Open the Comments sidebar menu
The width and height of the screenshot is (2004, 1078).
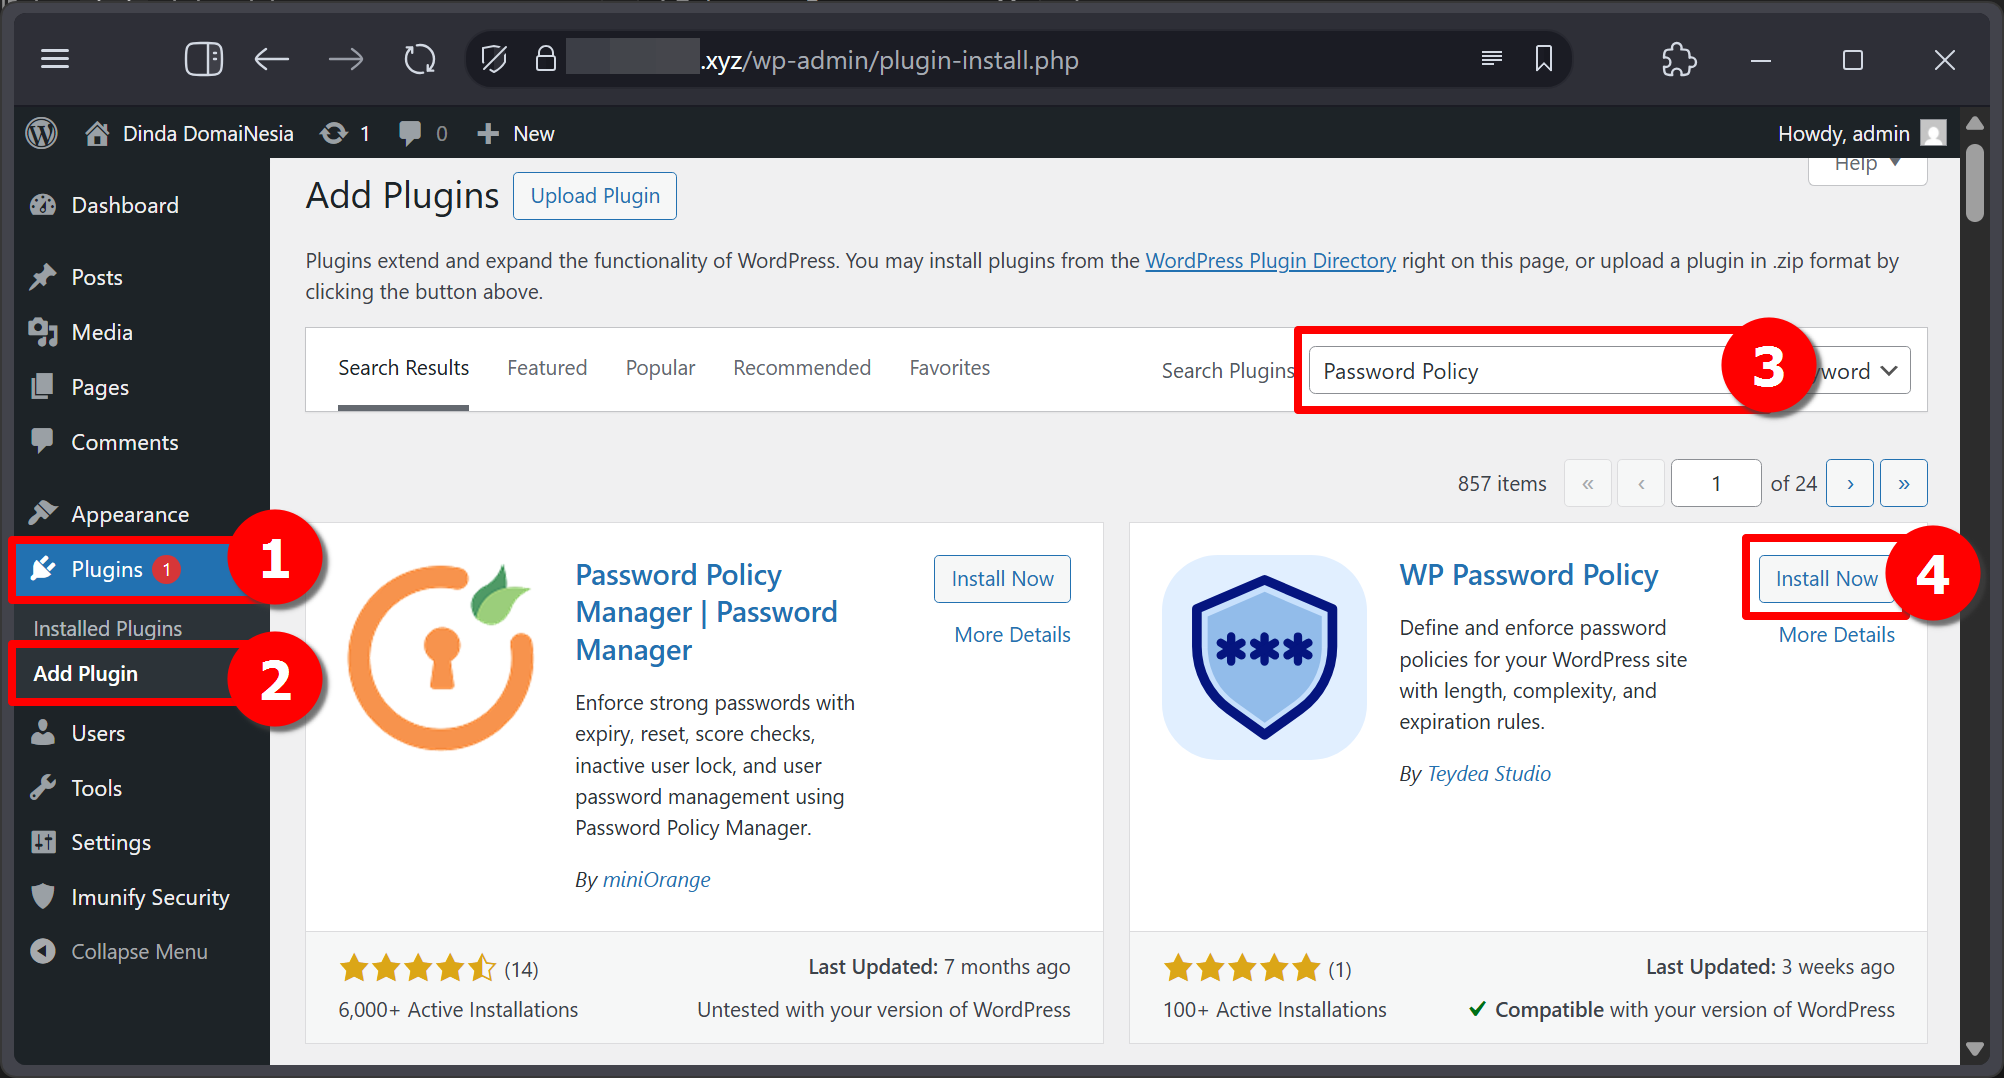click(125, 442)
